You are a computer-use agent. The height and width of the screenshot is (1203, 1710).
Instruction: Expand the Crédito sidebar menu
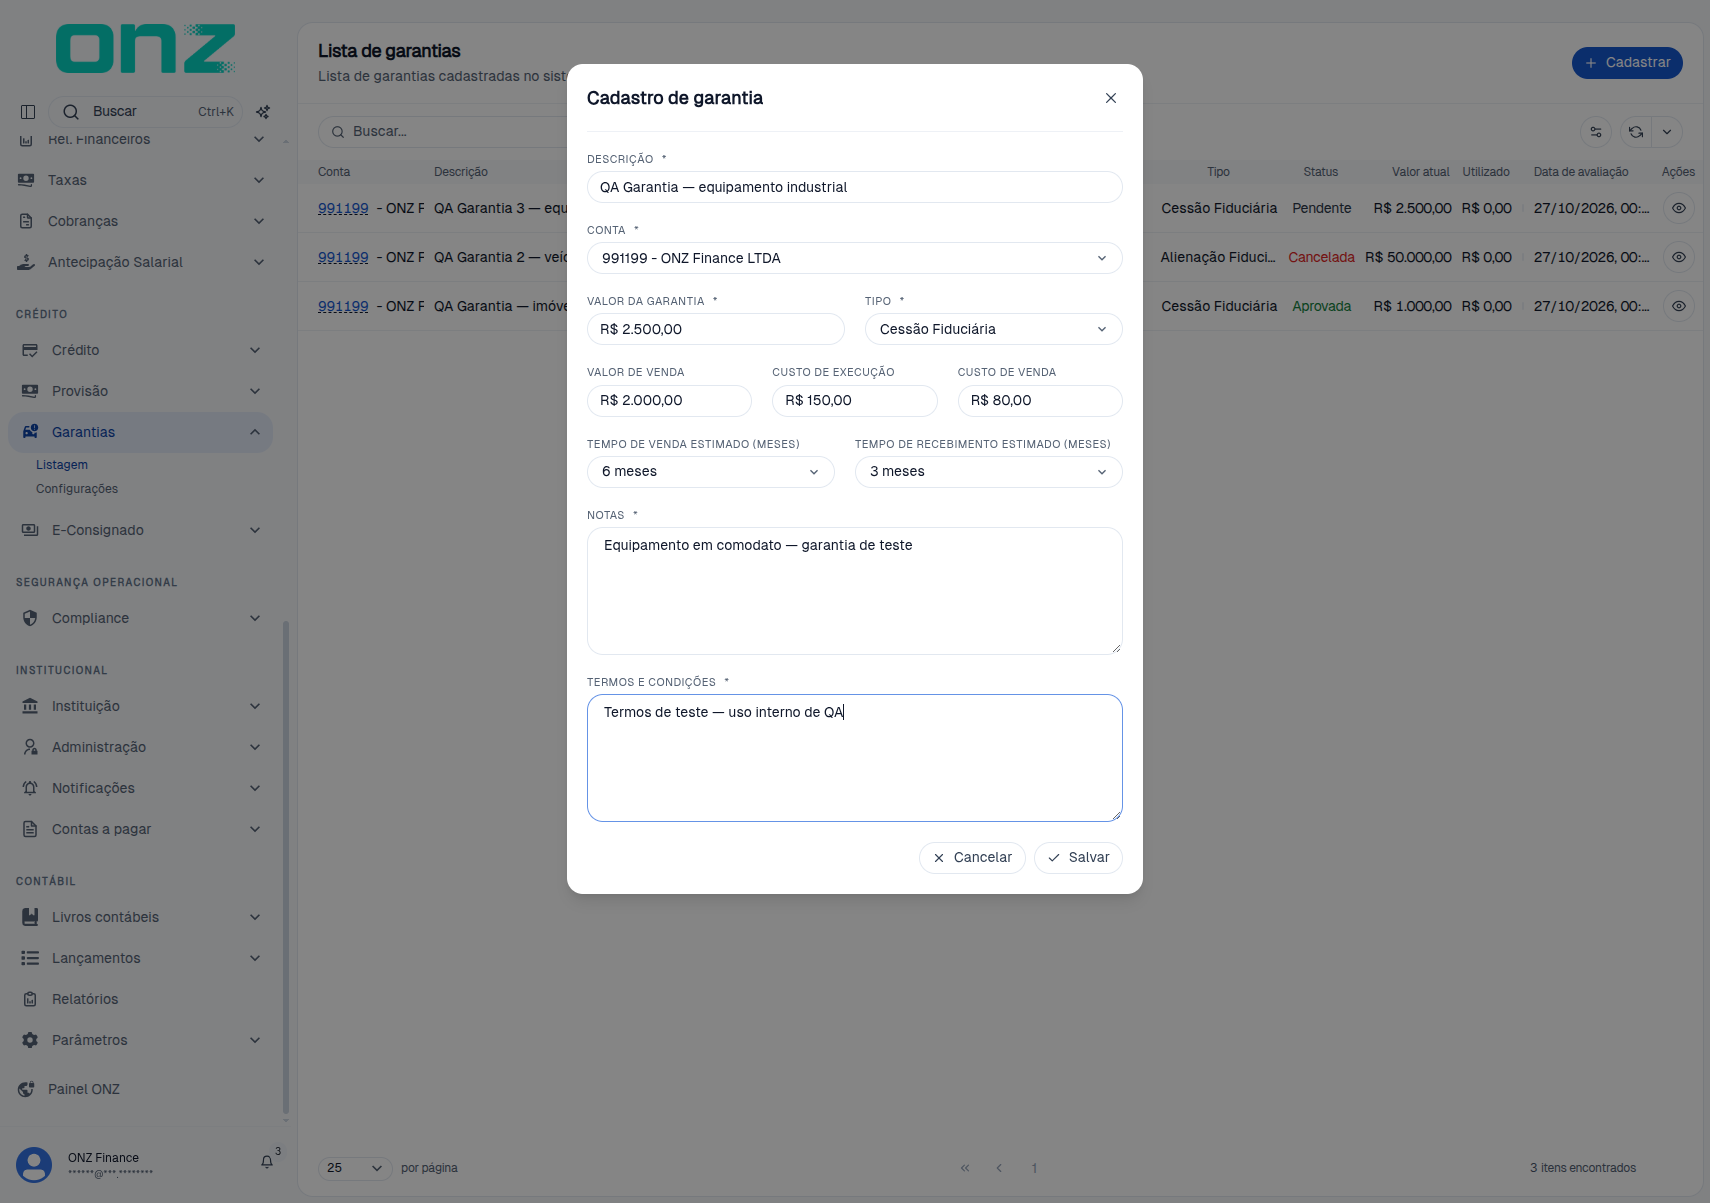tap(140, 350)
